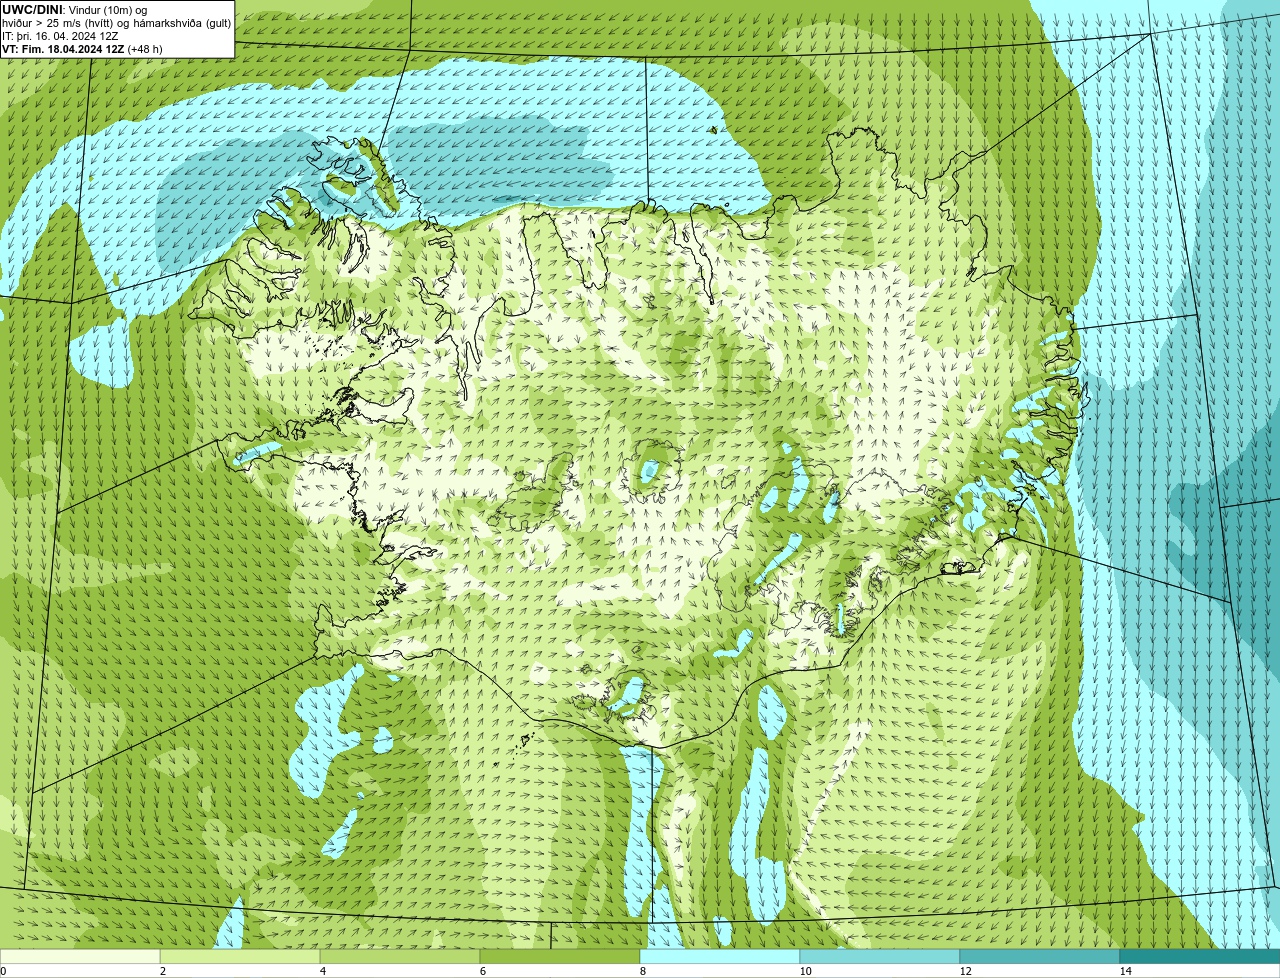The image size is (1280, 978).
Task: Click the palest yellow 0–2 legend swatch
Action: [80, 956]
